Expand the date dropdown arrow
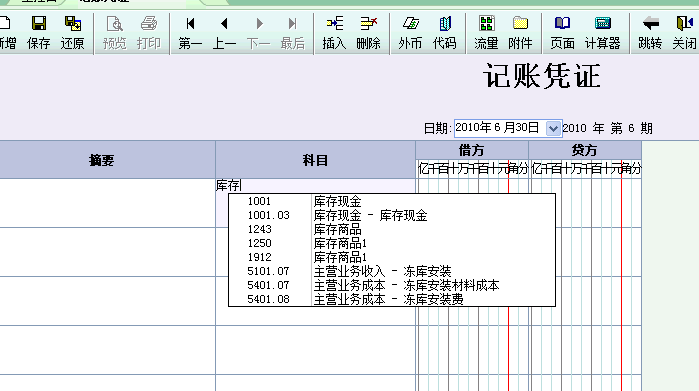 pos(553,128)
